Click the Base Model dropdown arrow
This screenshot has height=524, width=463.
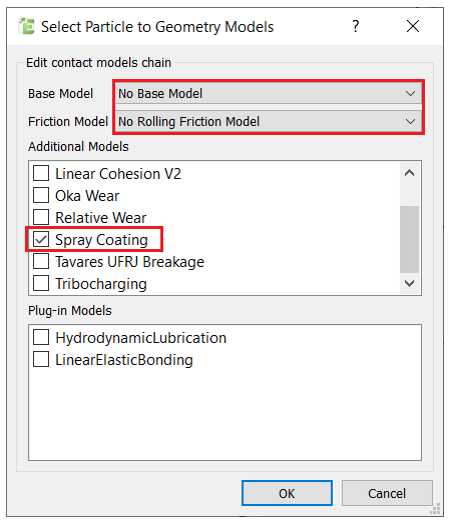coord(411,94)
